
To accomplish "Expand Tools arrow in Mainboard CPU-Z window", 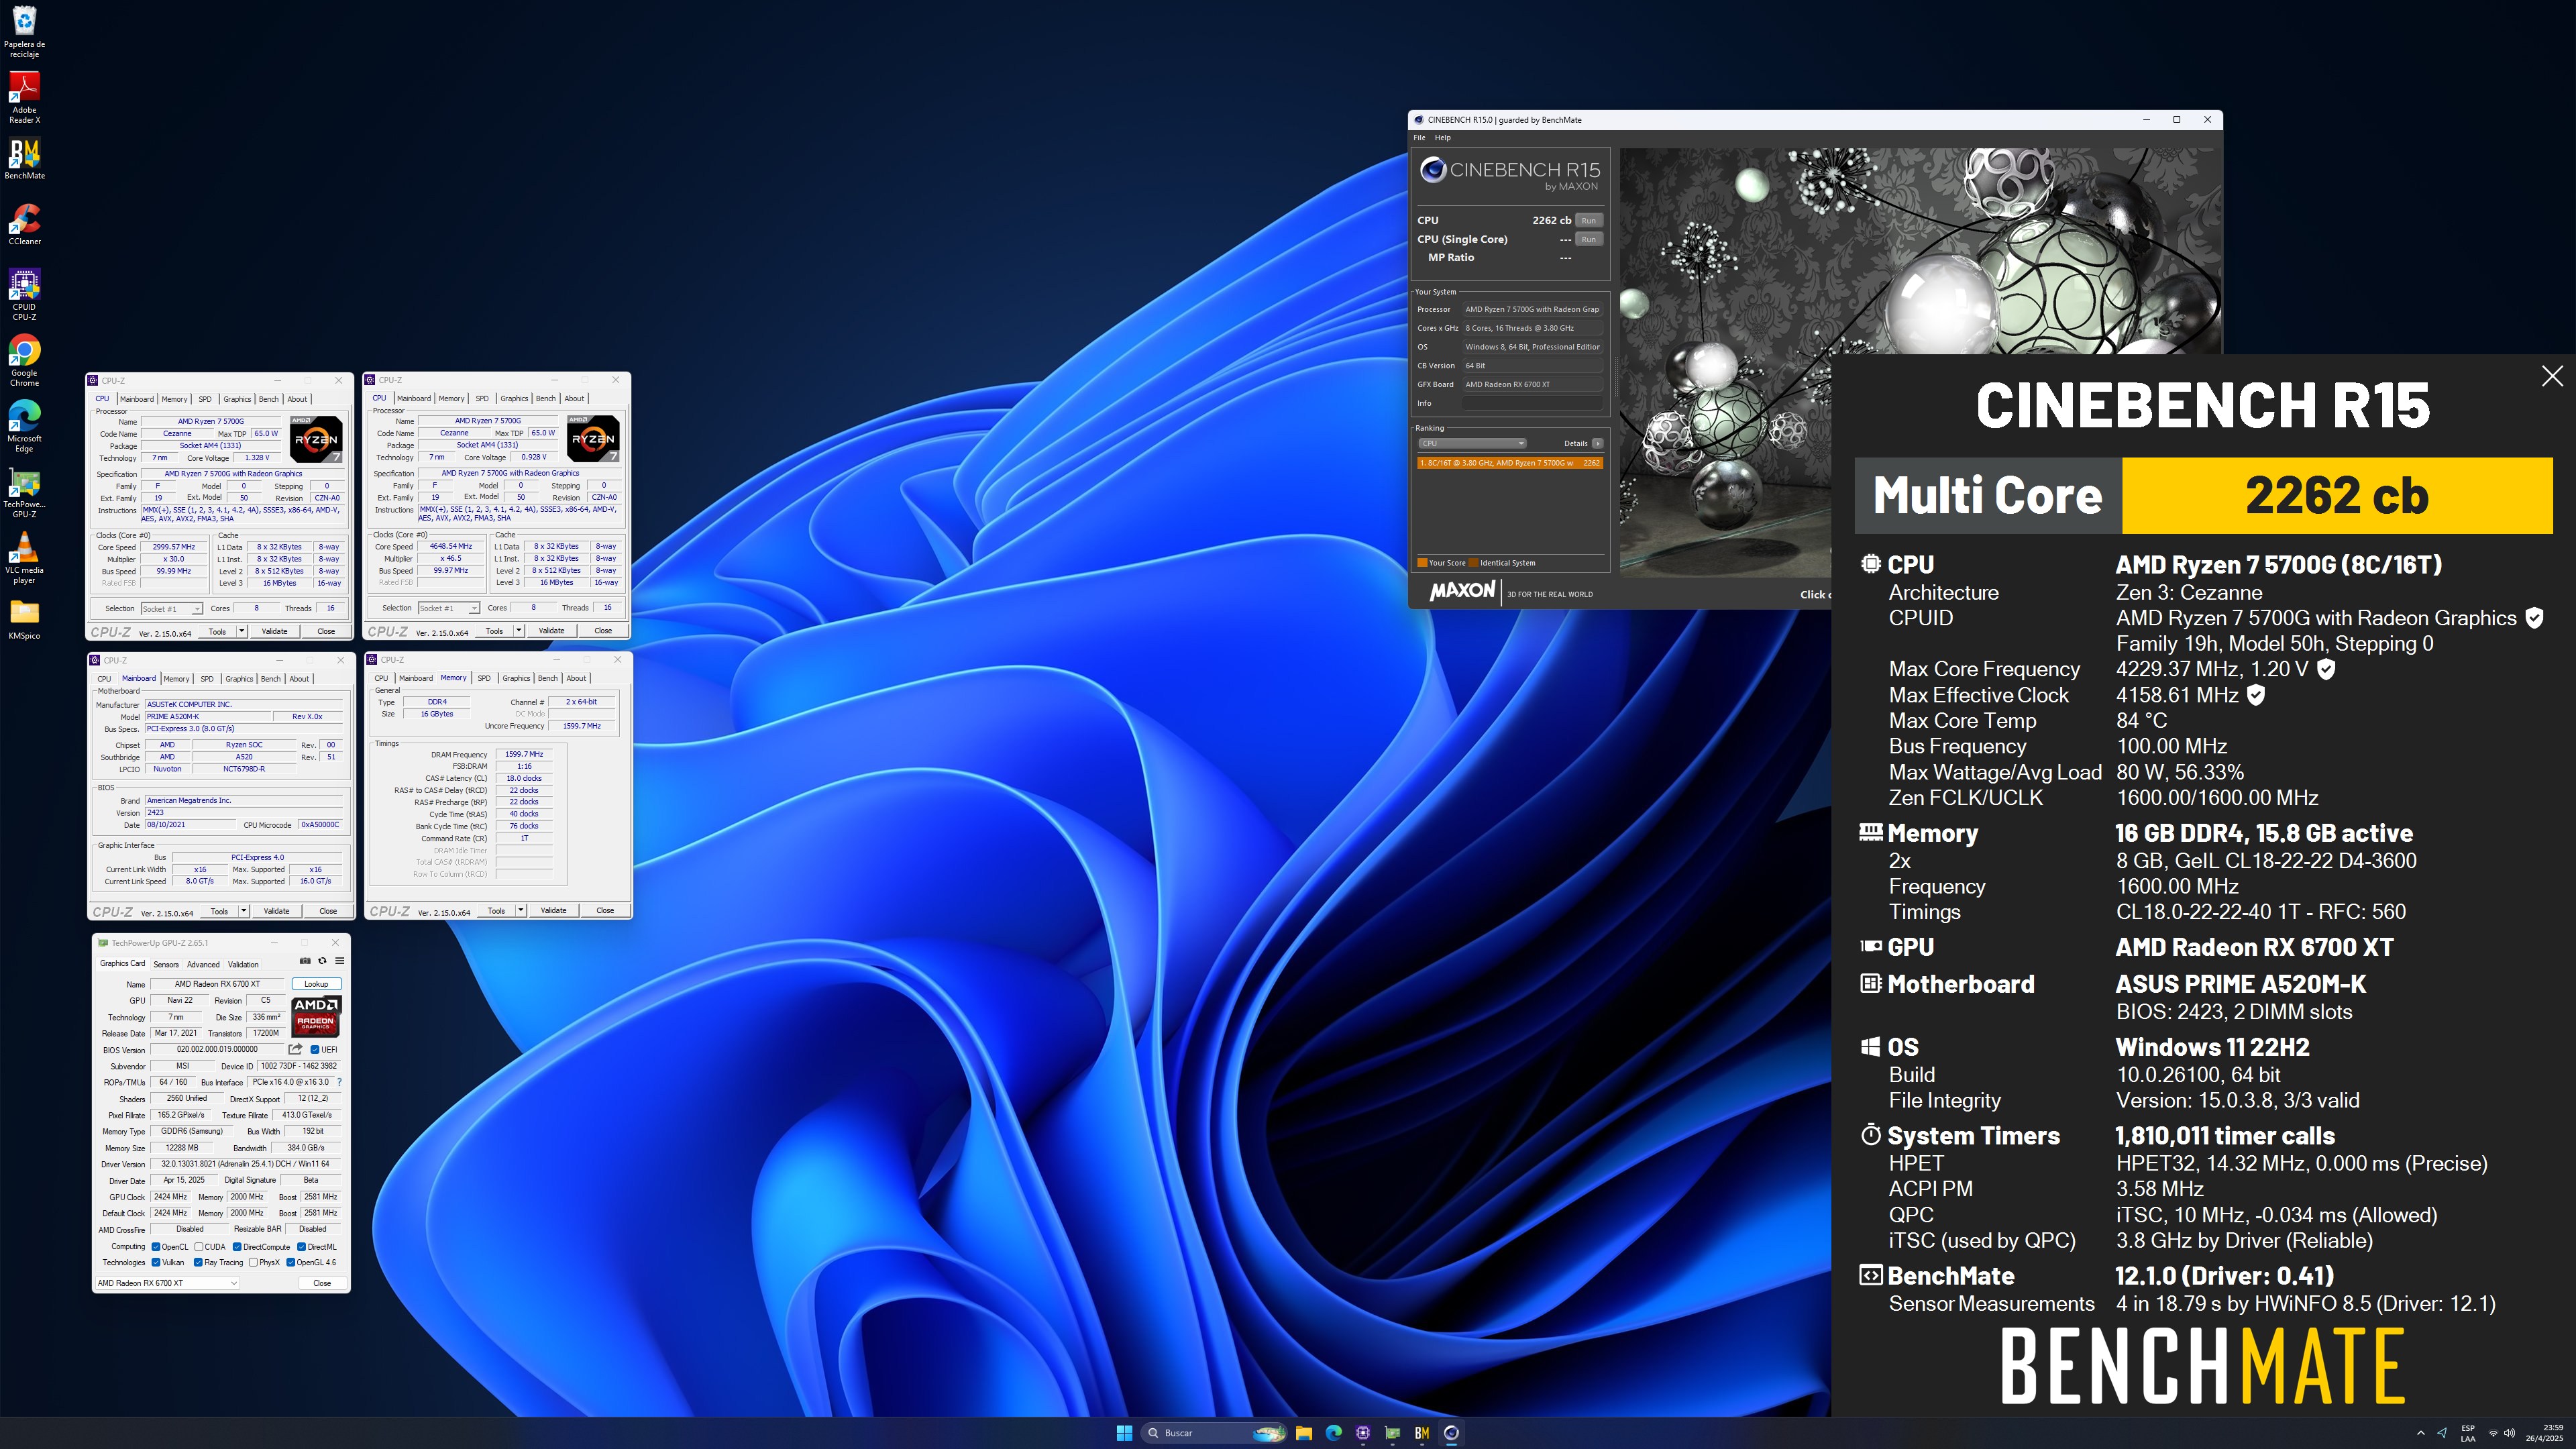I will pos(243,911).
